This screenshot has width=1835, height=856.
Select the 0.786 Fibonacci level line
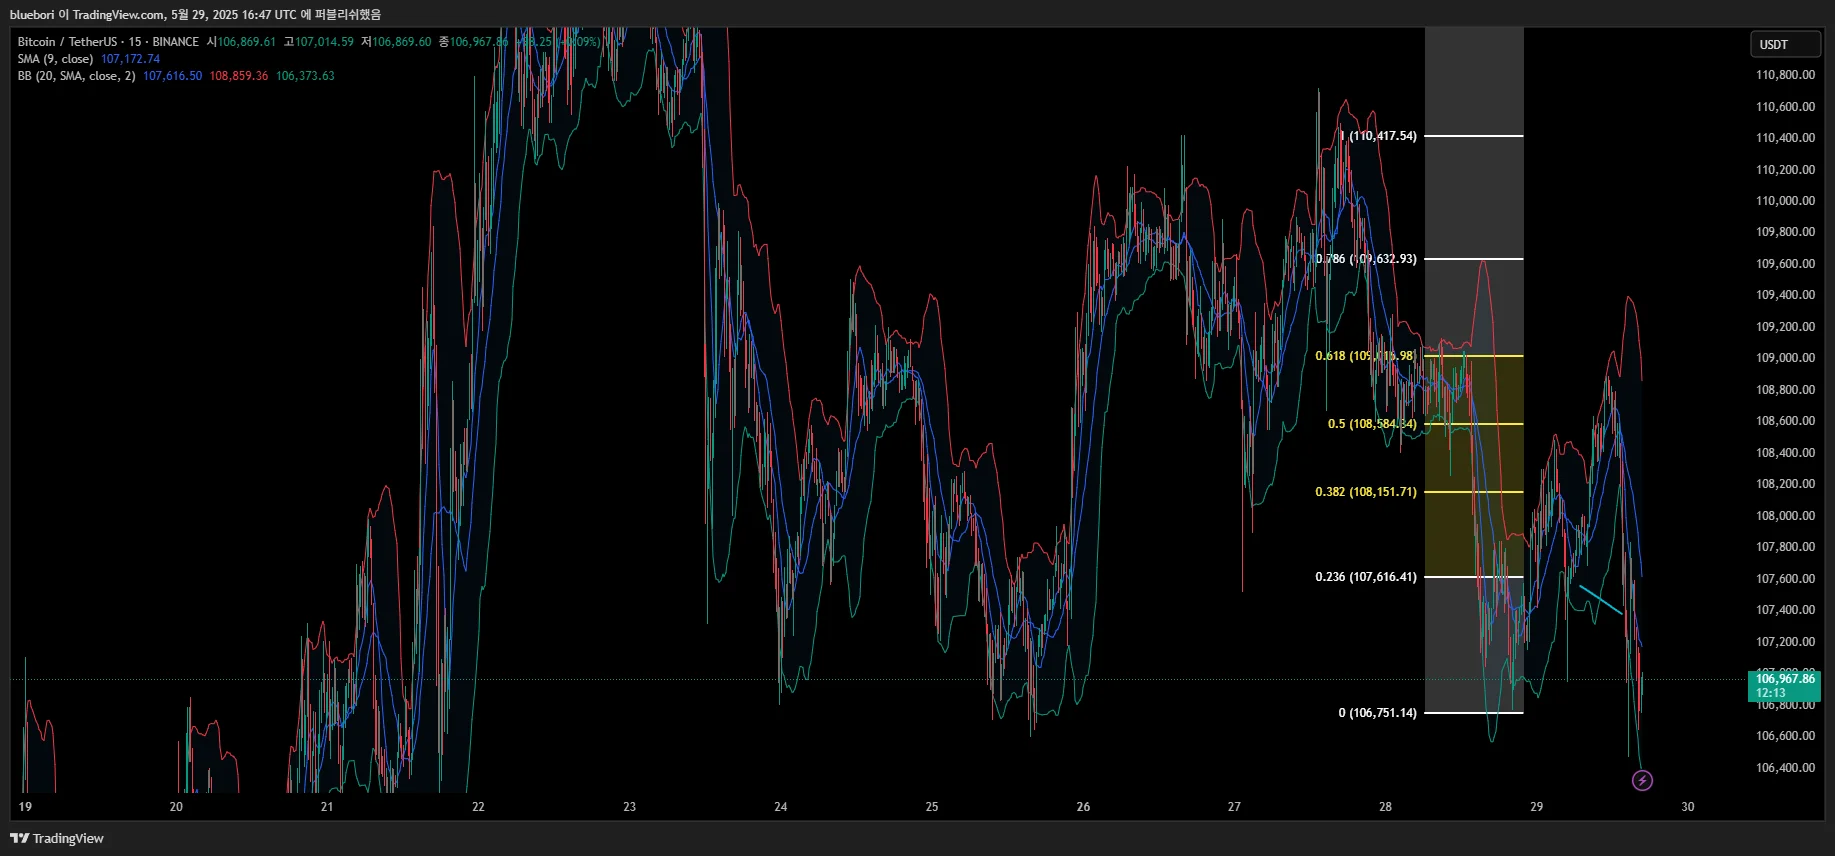(1474, 259)
